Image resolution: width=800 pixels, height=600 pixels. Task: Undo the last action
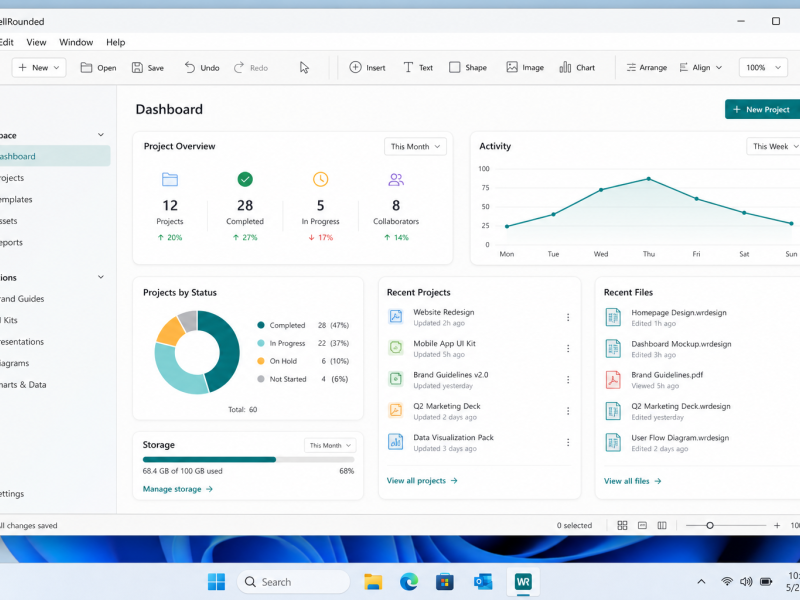pos(202,67)
